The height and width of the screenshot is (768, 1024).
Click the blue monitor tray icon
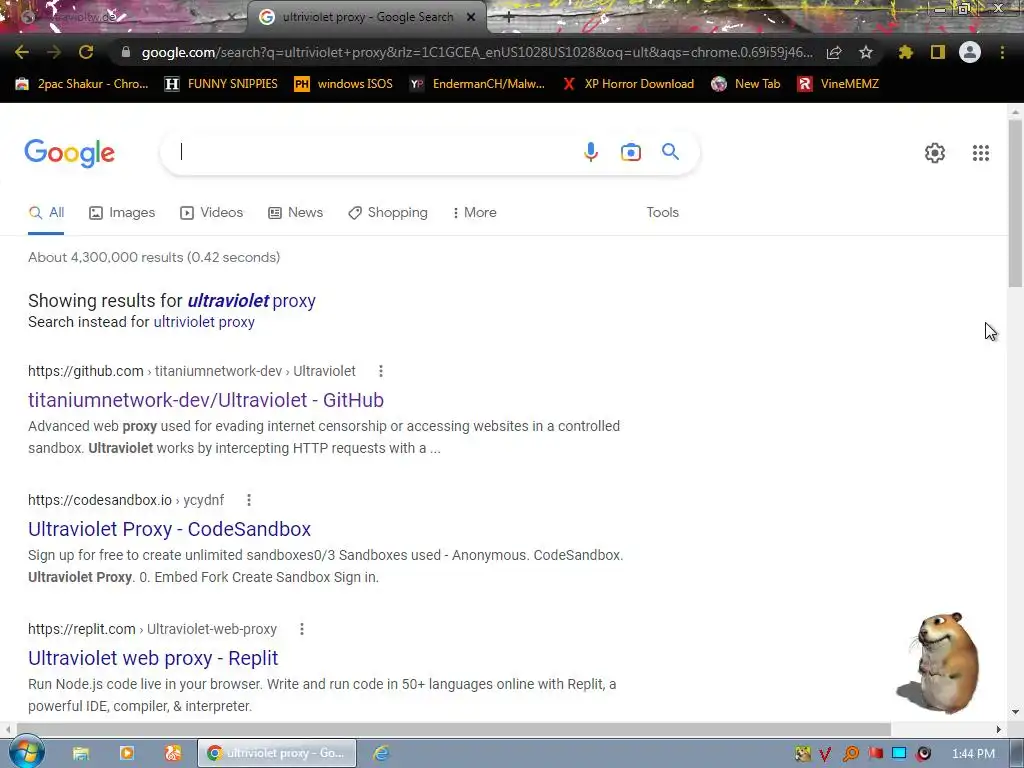899,754
